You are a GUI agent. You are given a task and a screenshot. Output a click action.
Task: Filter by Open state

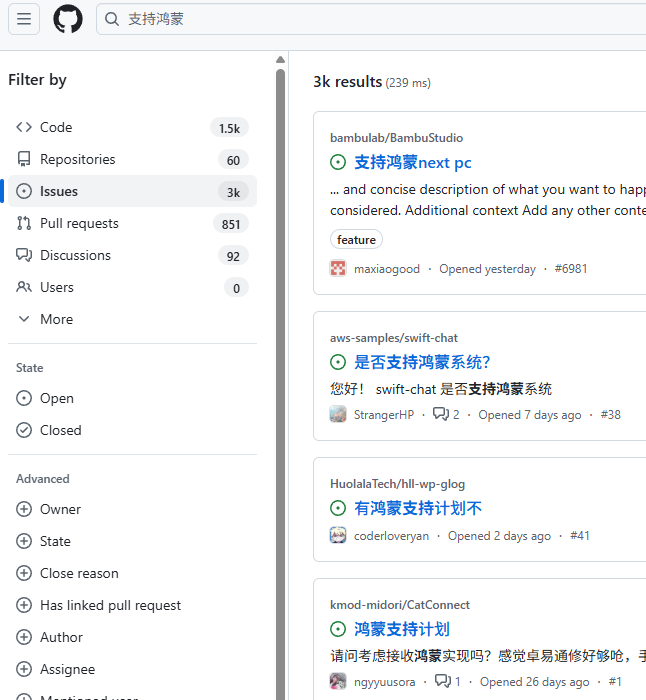pos(132,398)
